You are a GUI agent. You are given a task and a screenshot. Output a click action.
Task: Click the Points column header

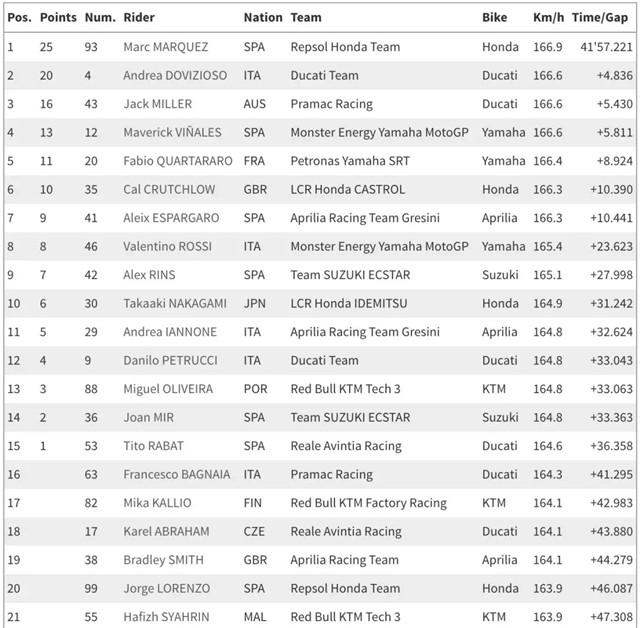(x=57, y=18)
